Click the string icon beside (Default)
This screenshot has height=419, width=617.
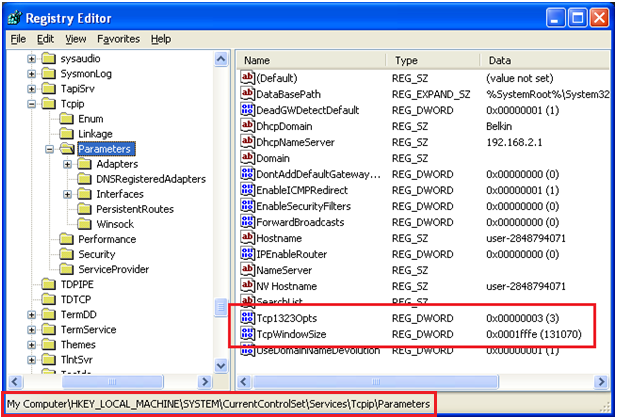(247, 78)
